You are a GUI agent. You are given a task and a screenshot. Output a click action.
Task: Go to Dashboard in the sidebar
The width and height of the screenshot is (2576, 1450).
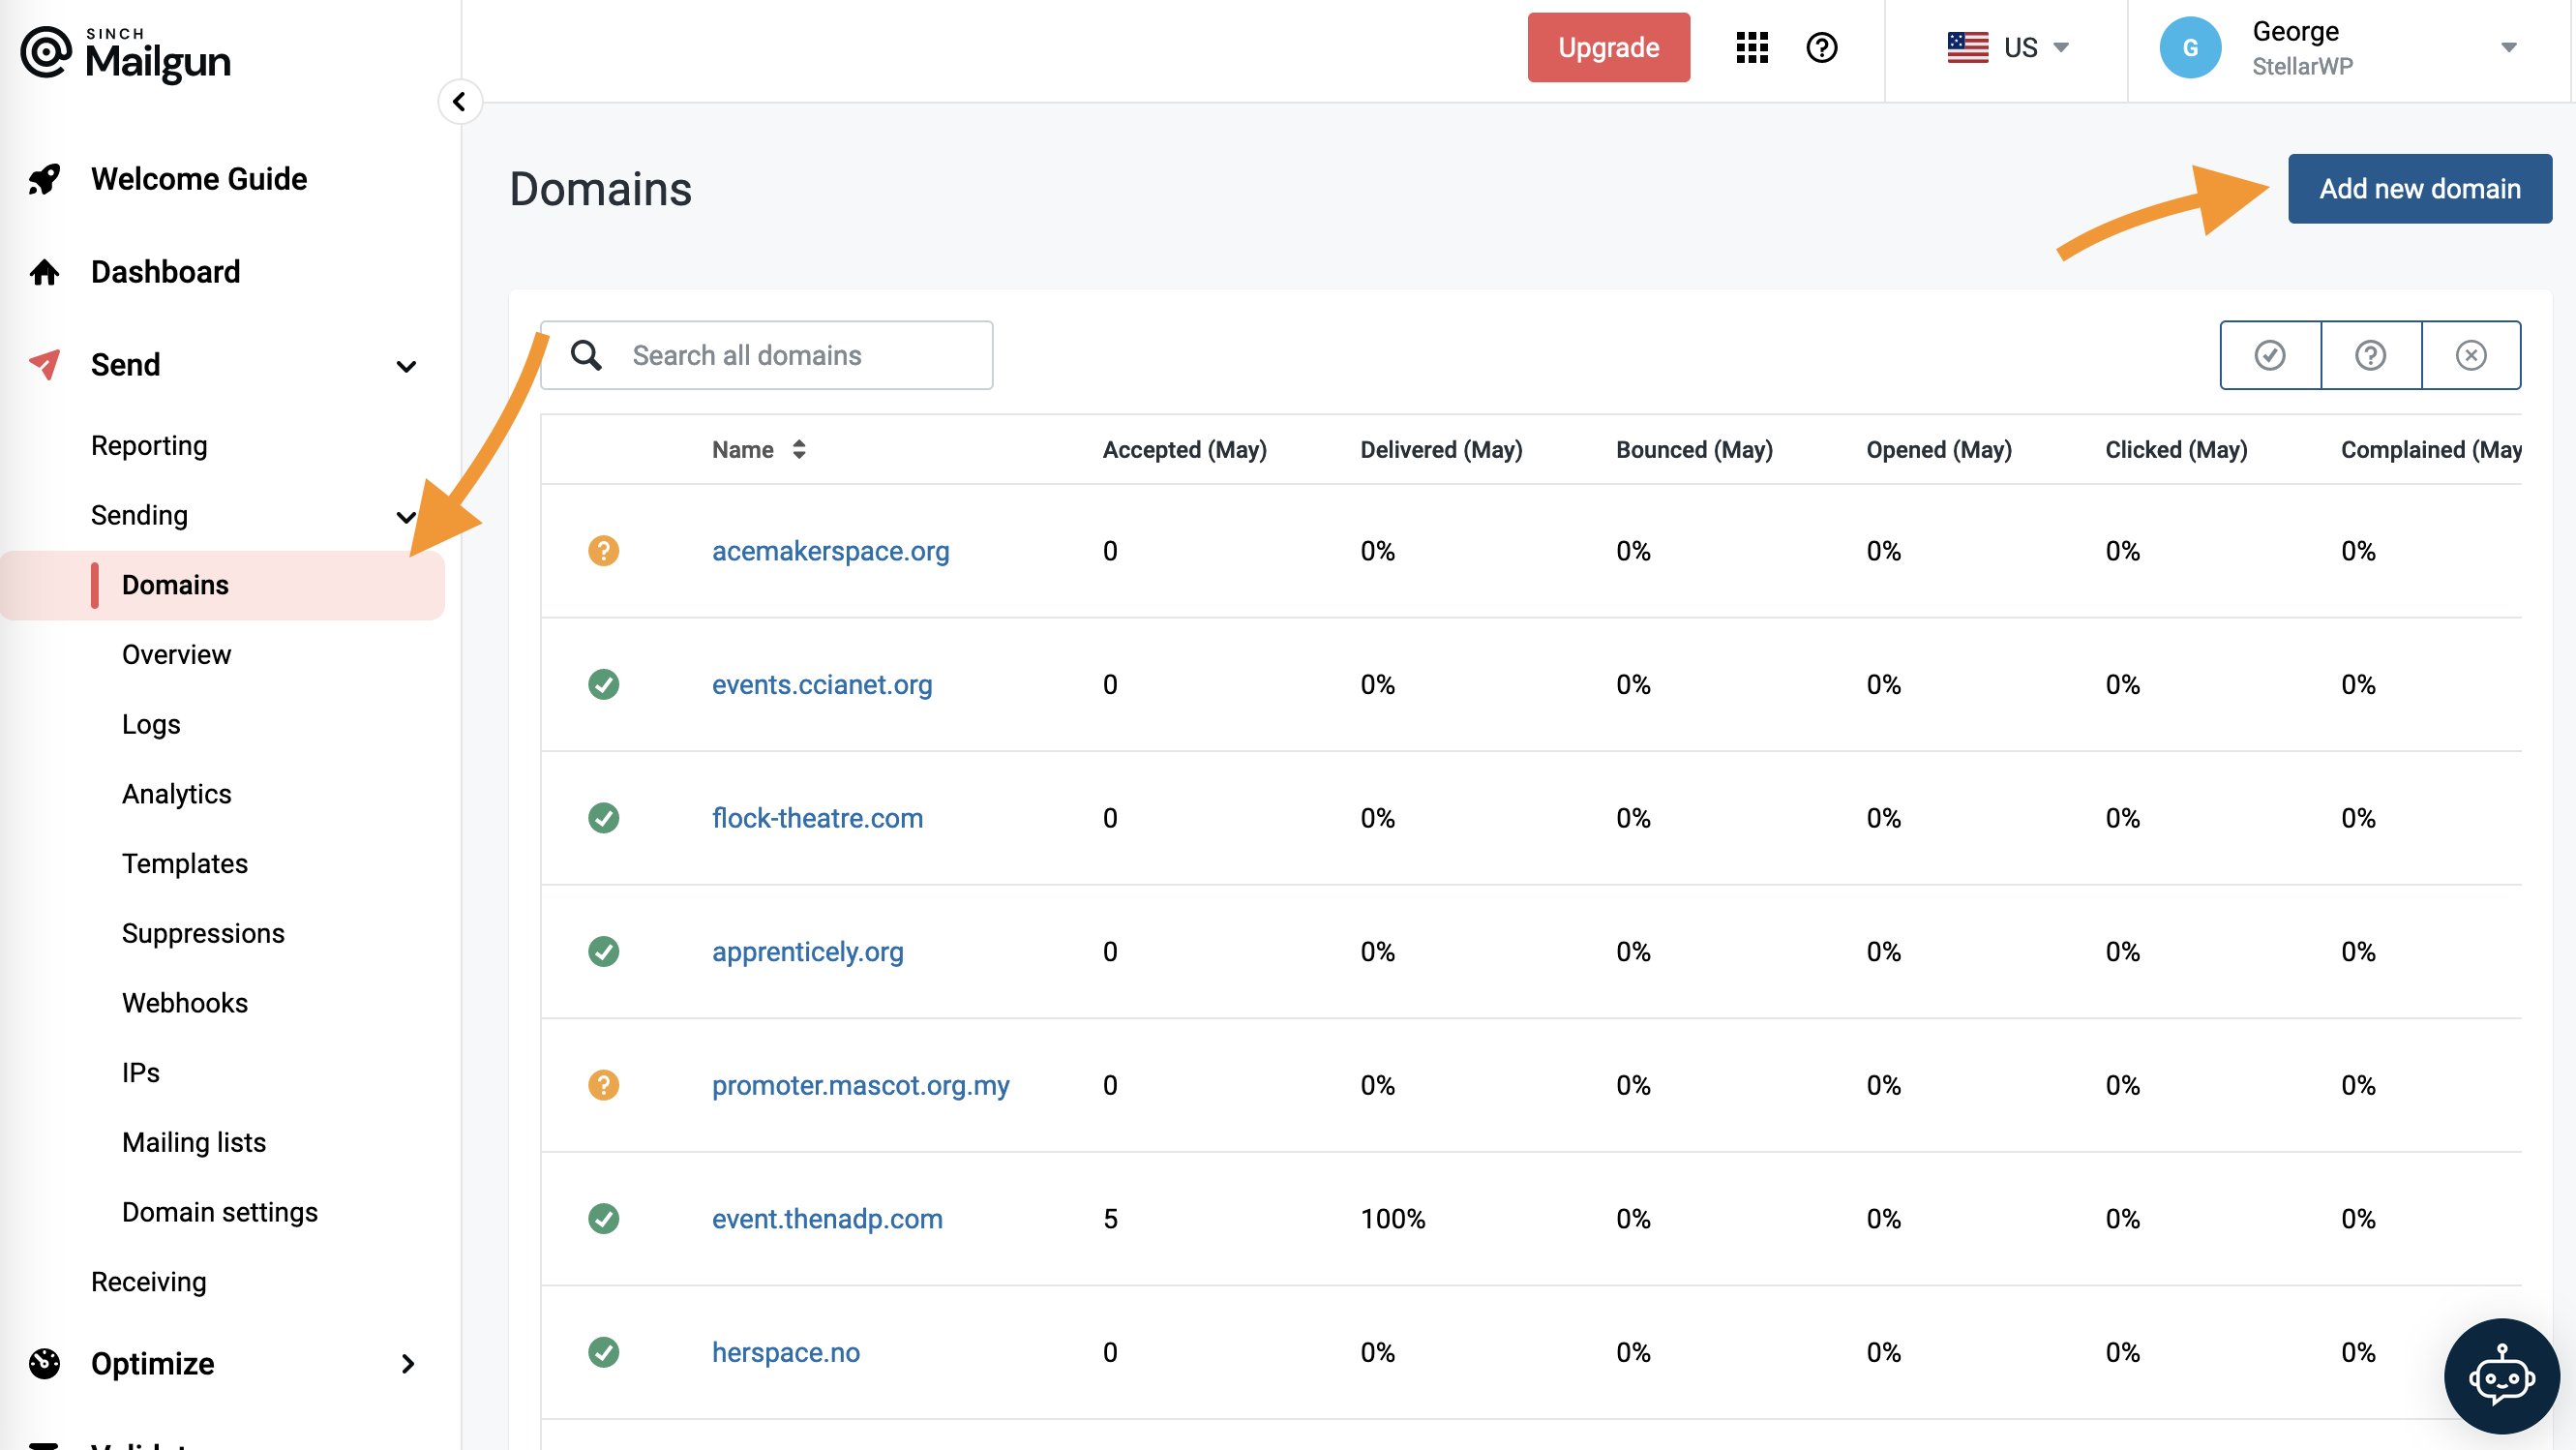[165, 272]
